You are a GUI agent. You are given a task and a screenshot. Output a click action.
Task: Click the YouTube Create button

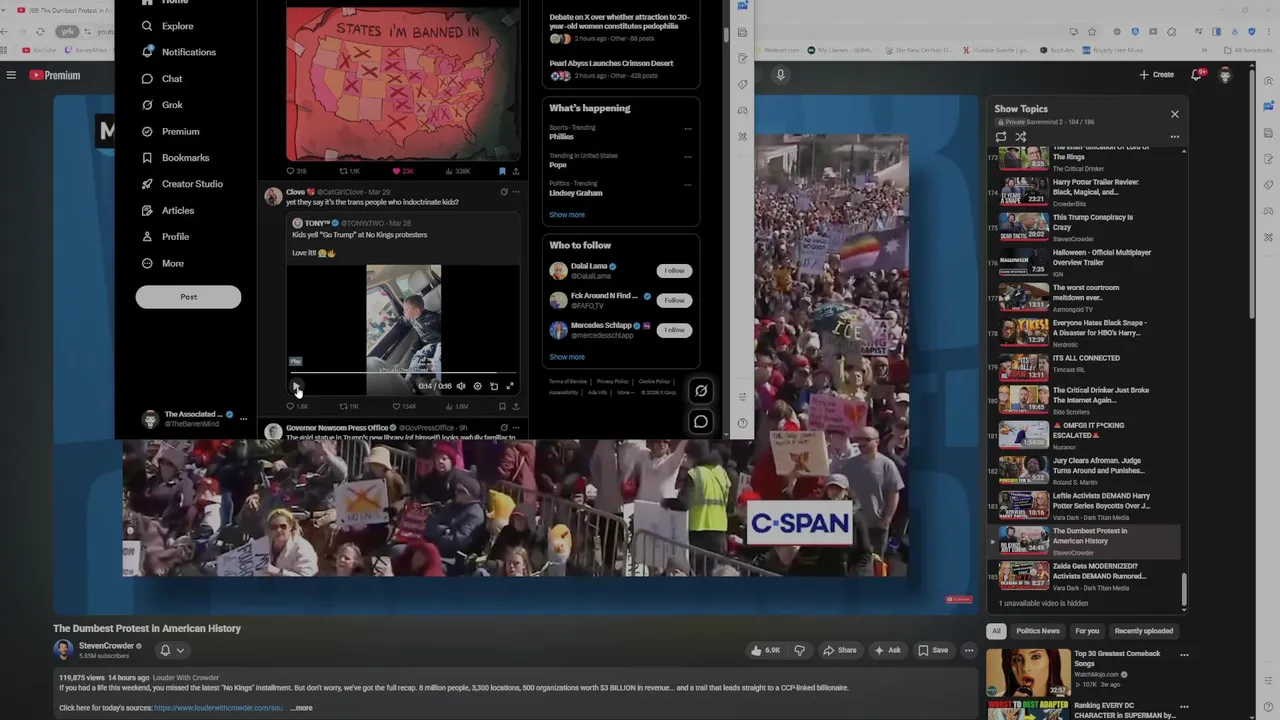1157,75
